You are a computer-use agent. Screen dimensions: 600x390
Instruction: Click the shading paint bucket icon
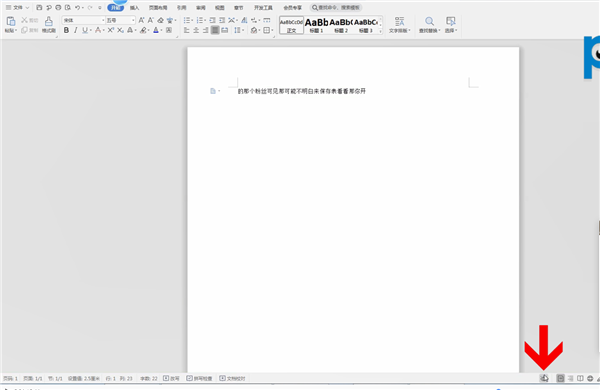(x=254, y=30)
